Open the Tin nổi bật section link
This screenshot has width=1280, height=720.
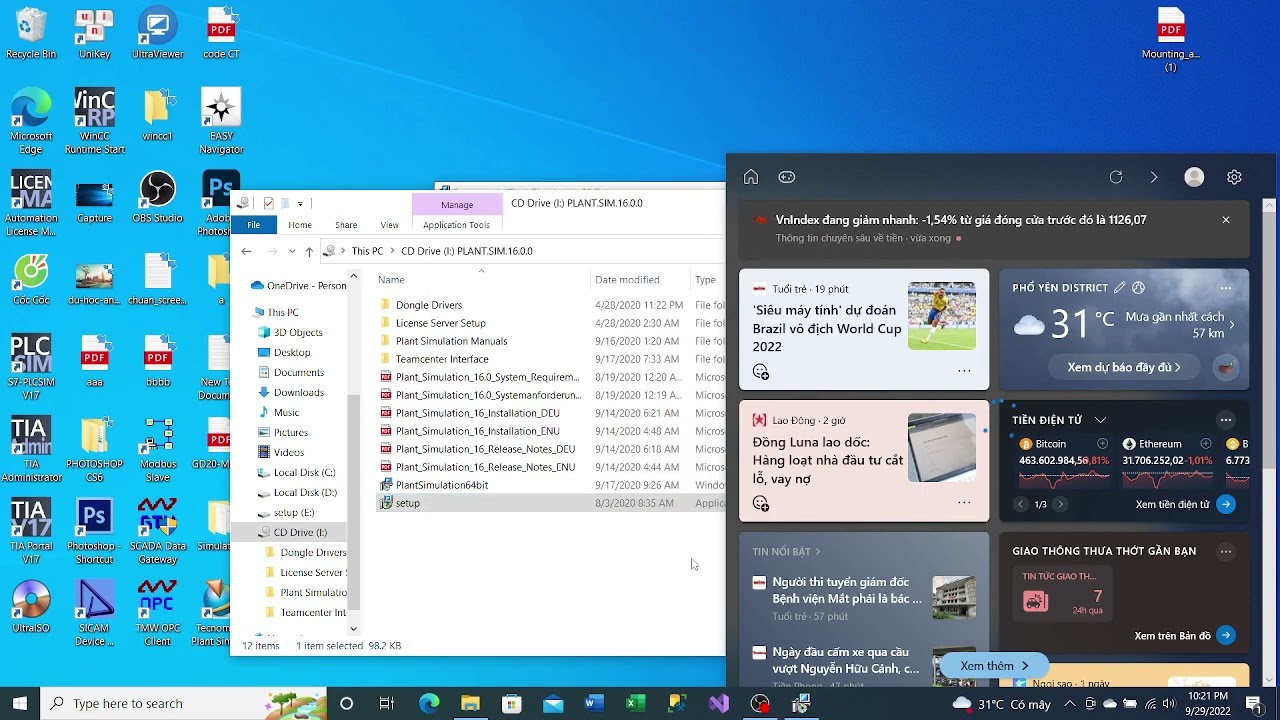click(786, 551)
